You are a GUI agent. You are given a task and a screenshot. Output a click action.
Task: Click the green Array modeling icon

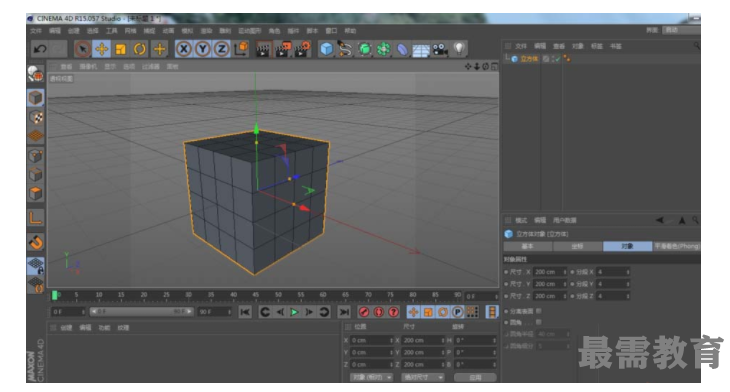(383, 49)
